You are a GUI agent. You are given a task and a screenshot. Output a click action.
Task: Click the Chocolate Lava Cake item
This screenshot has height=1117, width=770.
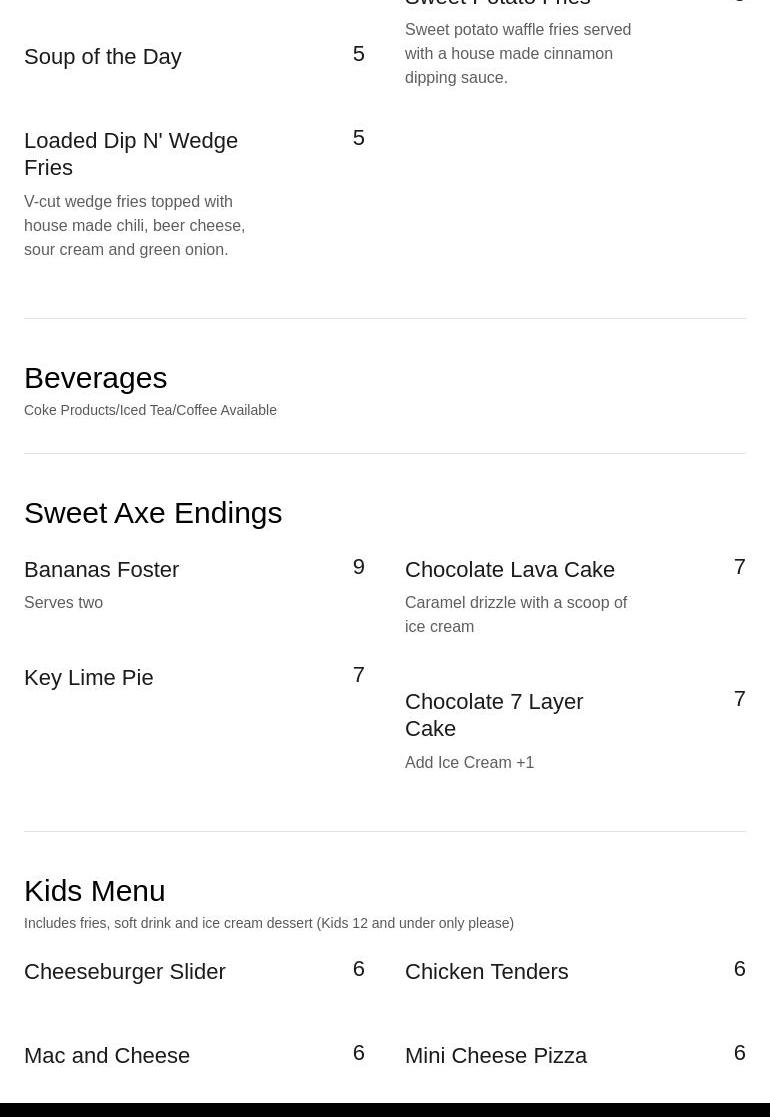tap(509, 570)
